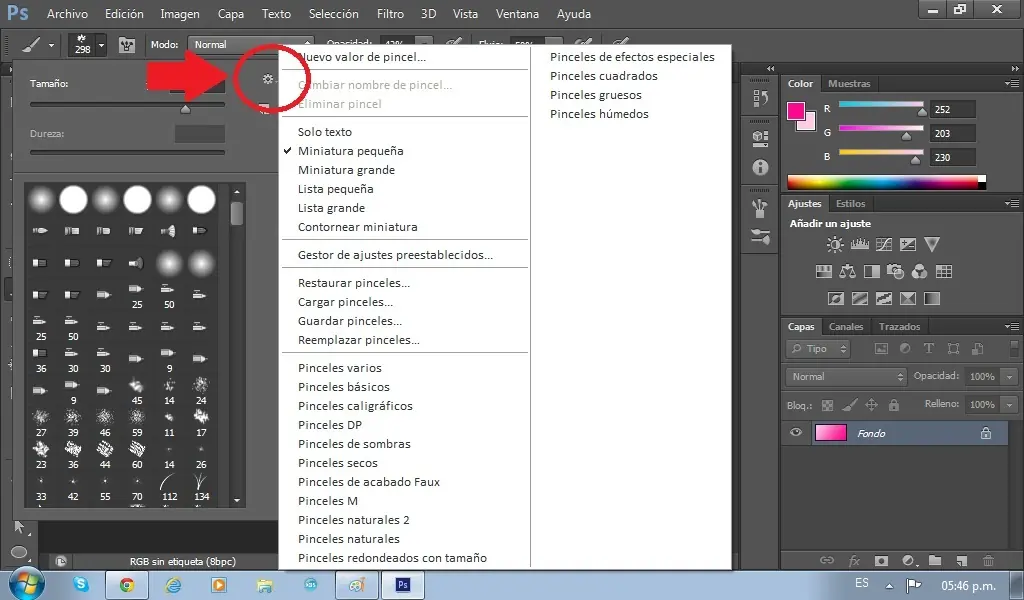Add a Posterize adjustment
Viewport: 1024px width, 600px height.
click(859, 299)
